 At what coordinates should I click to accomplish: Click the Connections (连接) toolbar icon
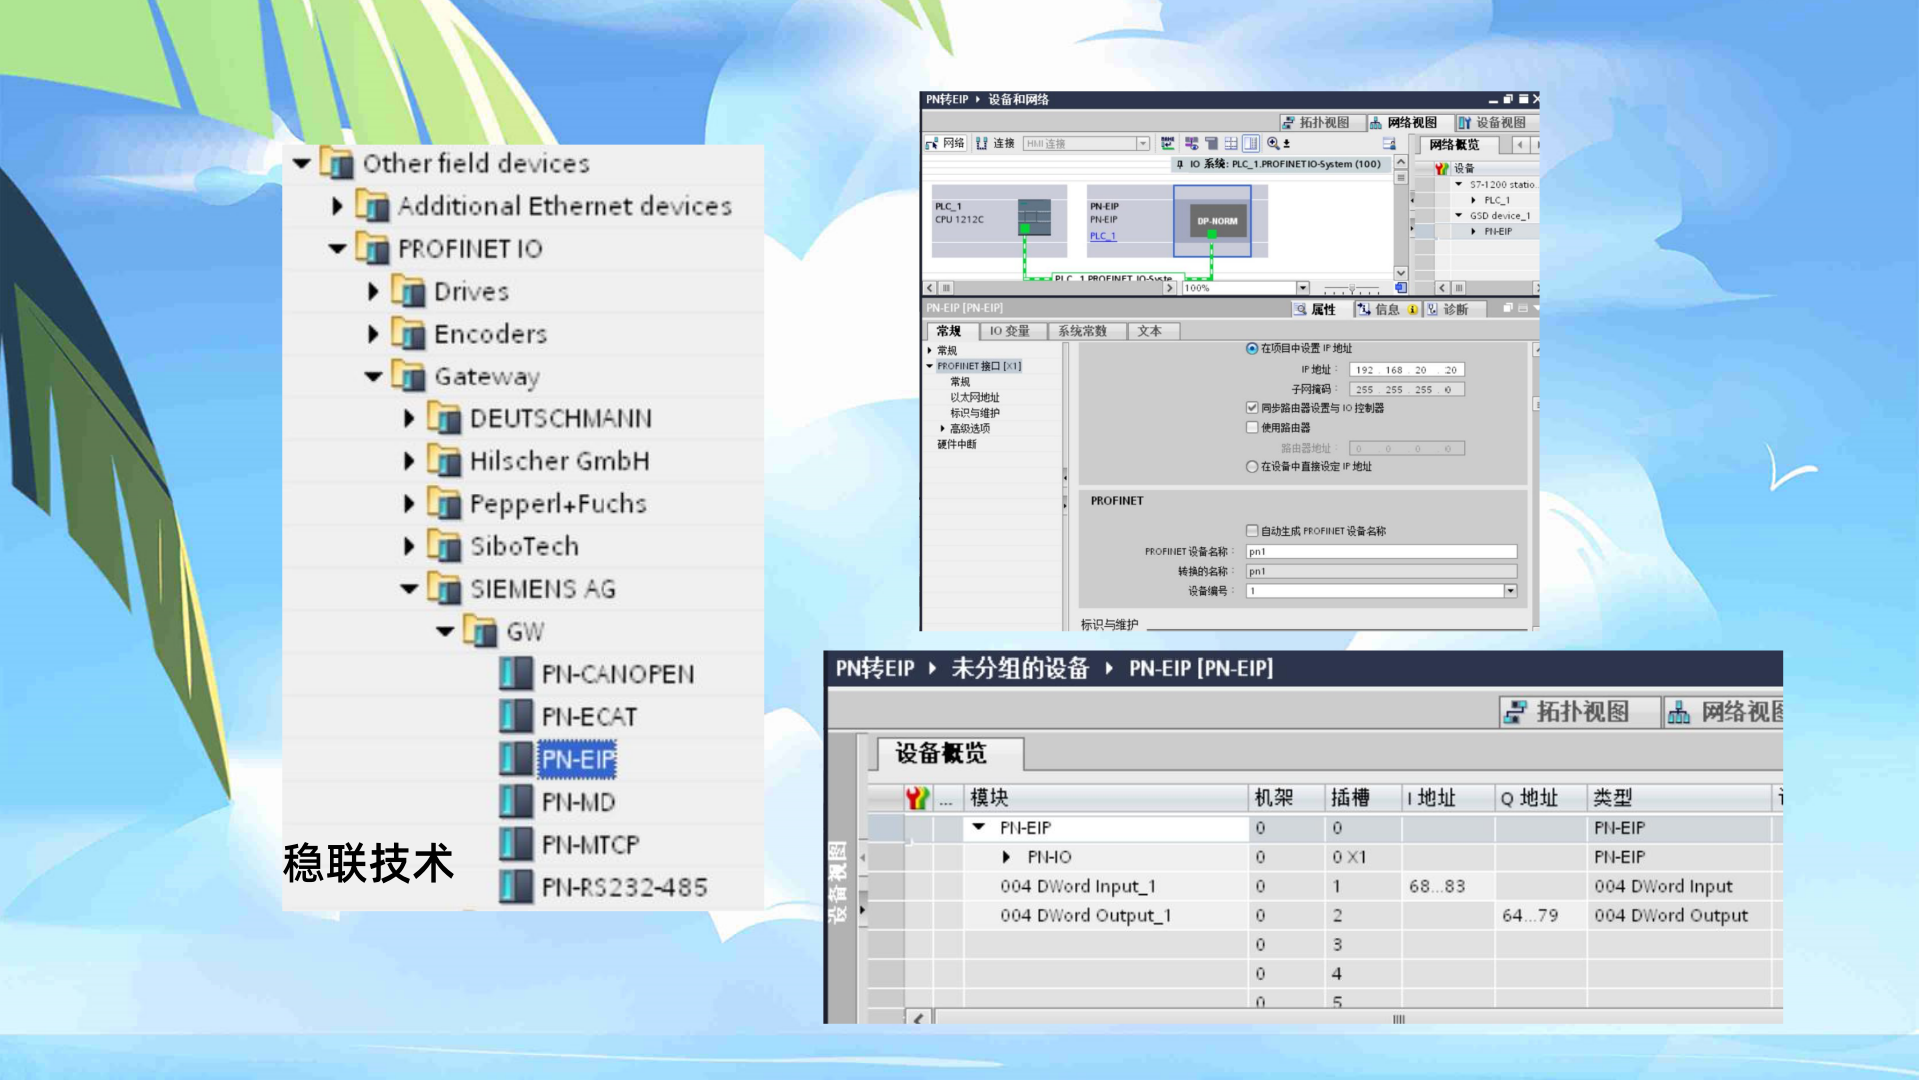982,143
